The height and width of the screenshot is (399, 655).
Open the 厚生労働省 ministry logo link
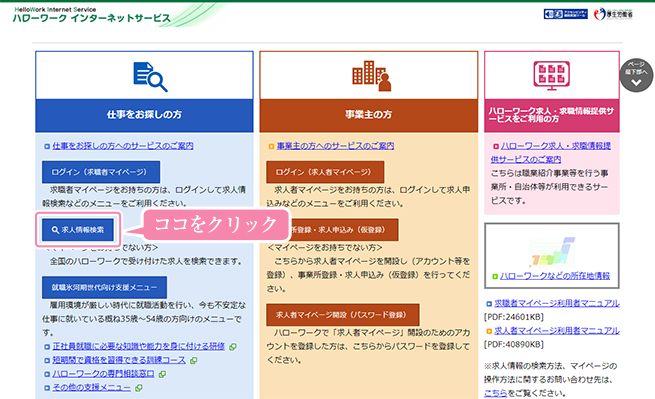pyautogui.click(x=613, y=14)
